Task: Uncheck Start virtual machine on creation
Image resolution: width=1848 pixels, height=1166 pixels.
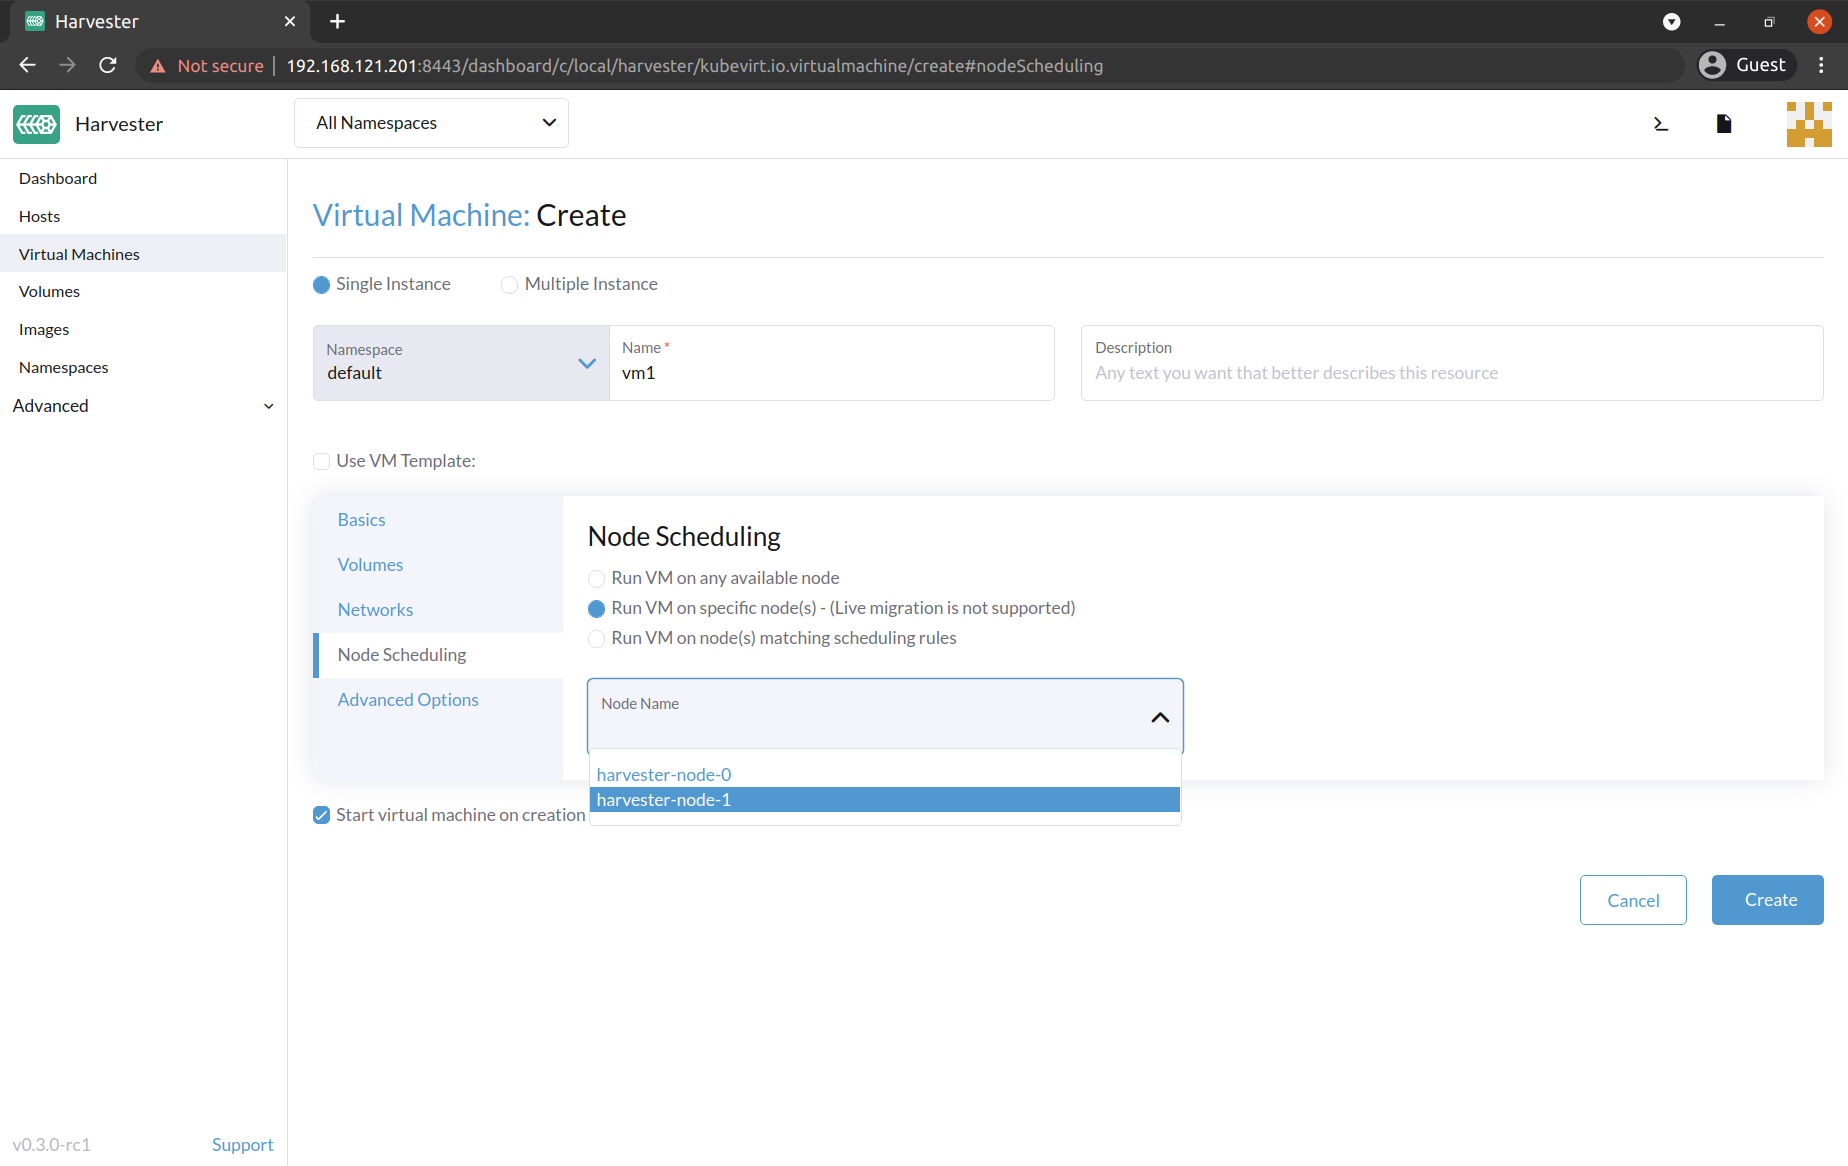Action: click(x=321, y=815)
